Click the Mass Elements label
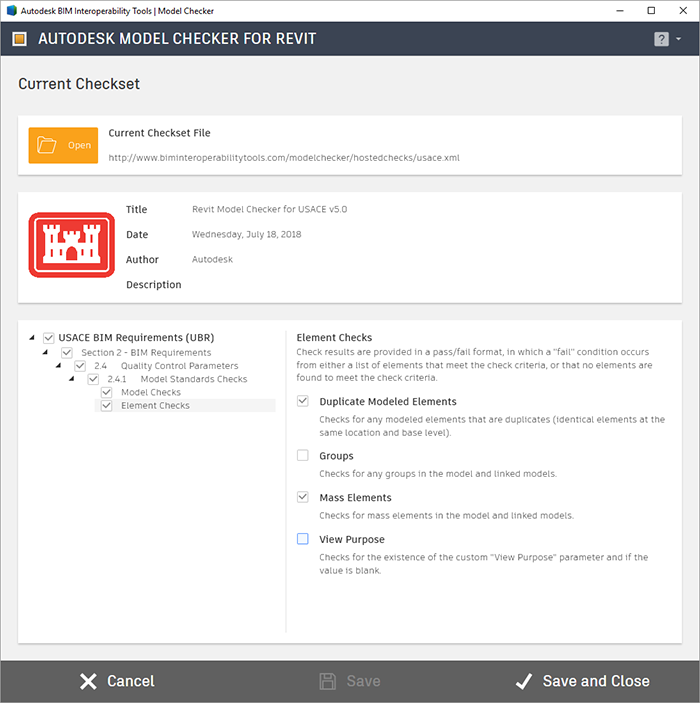Viewport: 700px width, 703px height. [355, 498]
